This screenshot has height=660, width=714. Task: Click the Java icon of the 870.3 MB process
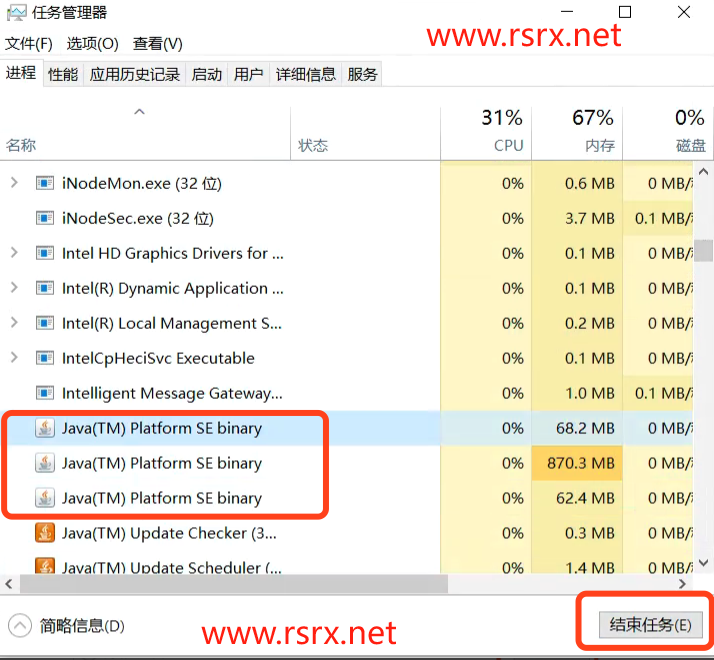tap(45, 463)
